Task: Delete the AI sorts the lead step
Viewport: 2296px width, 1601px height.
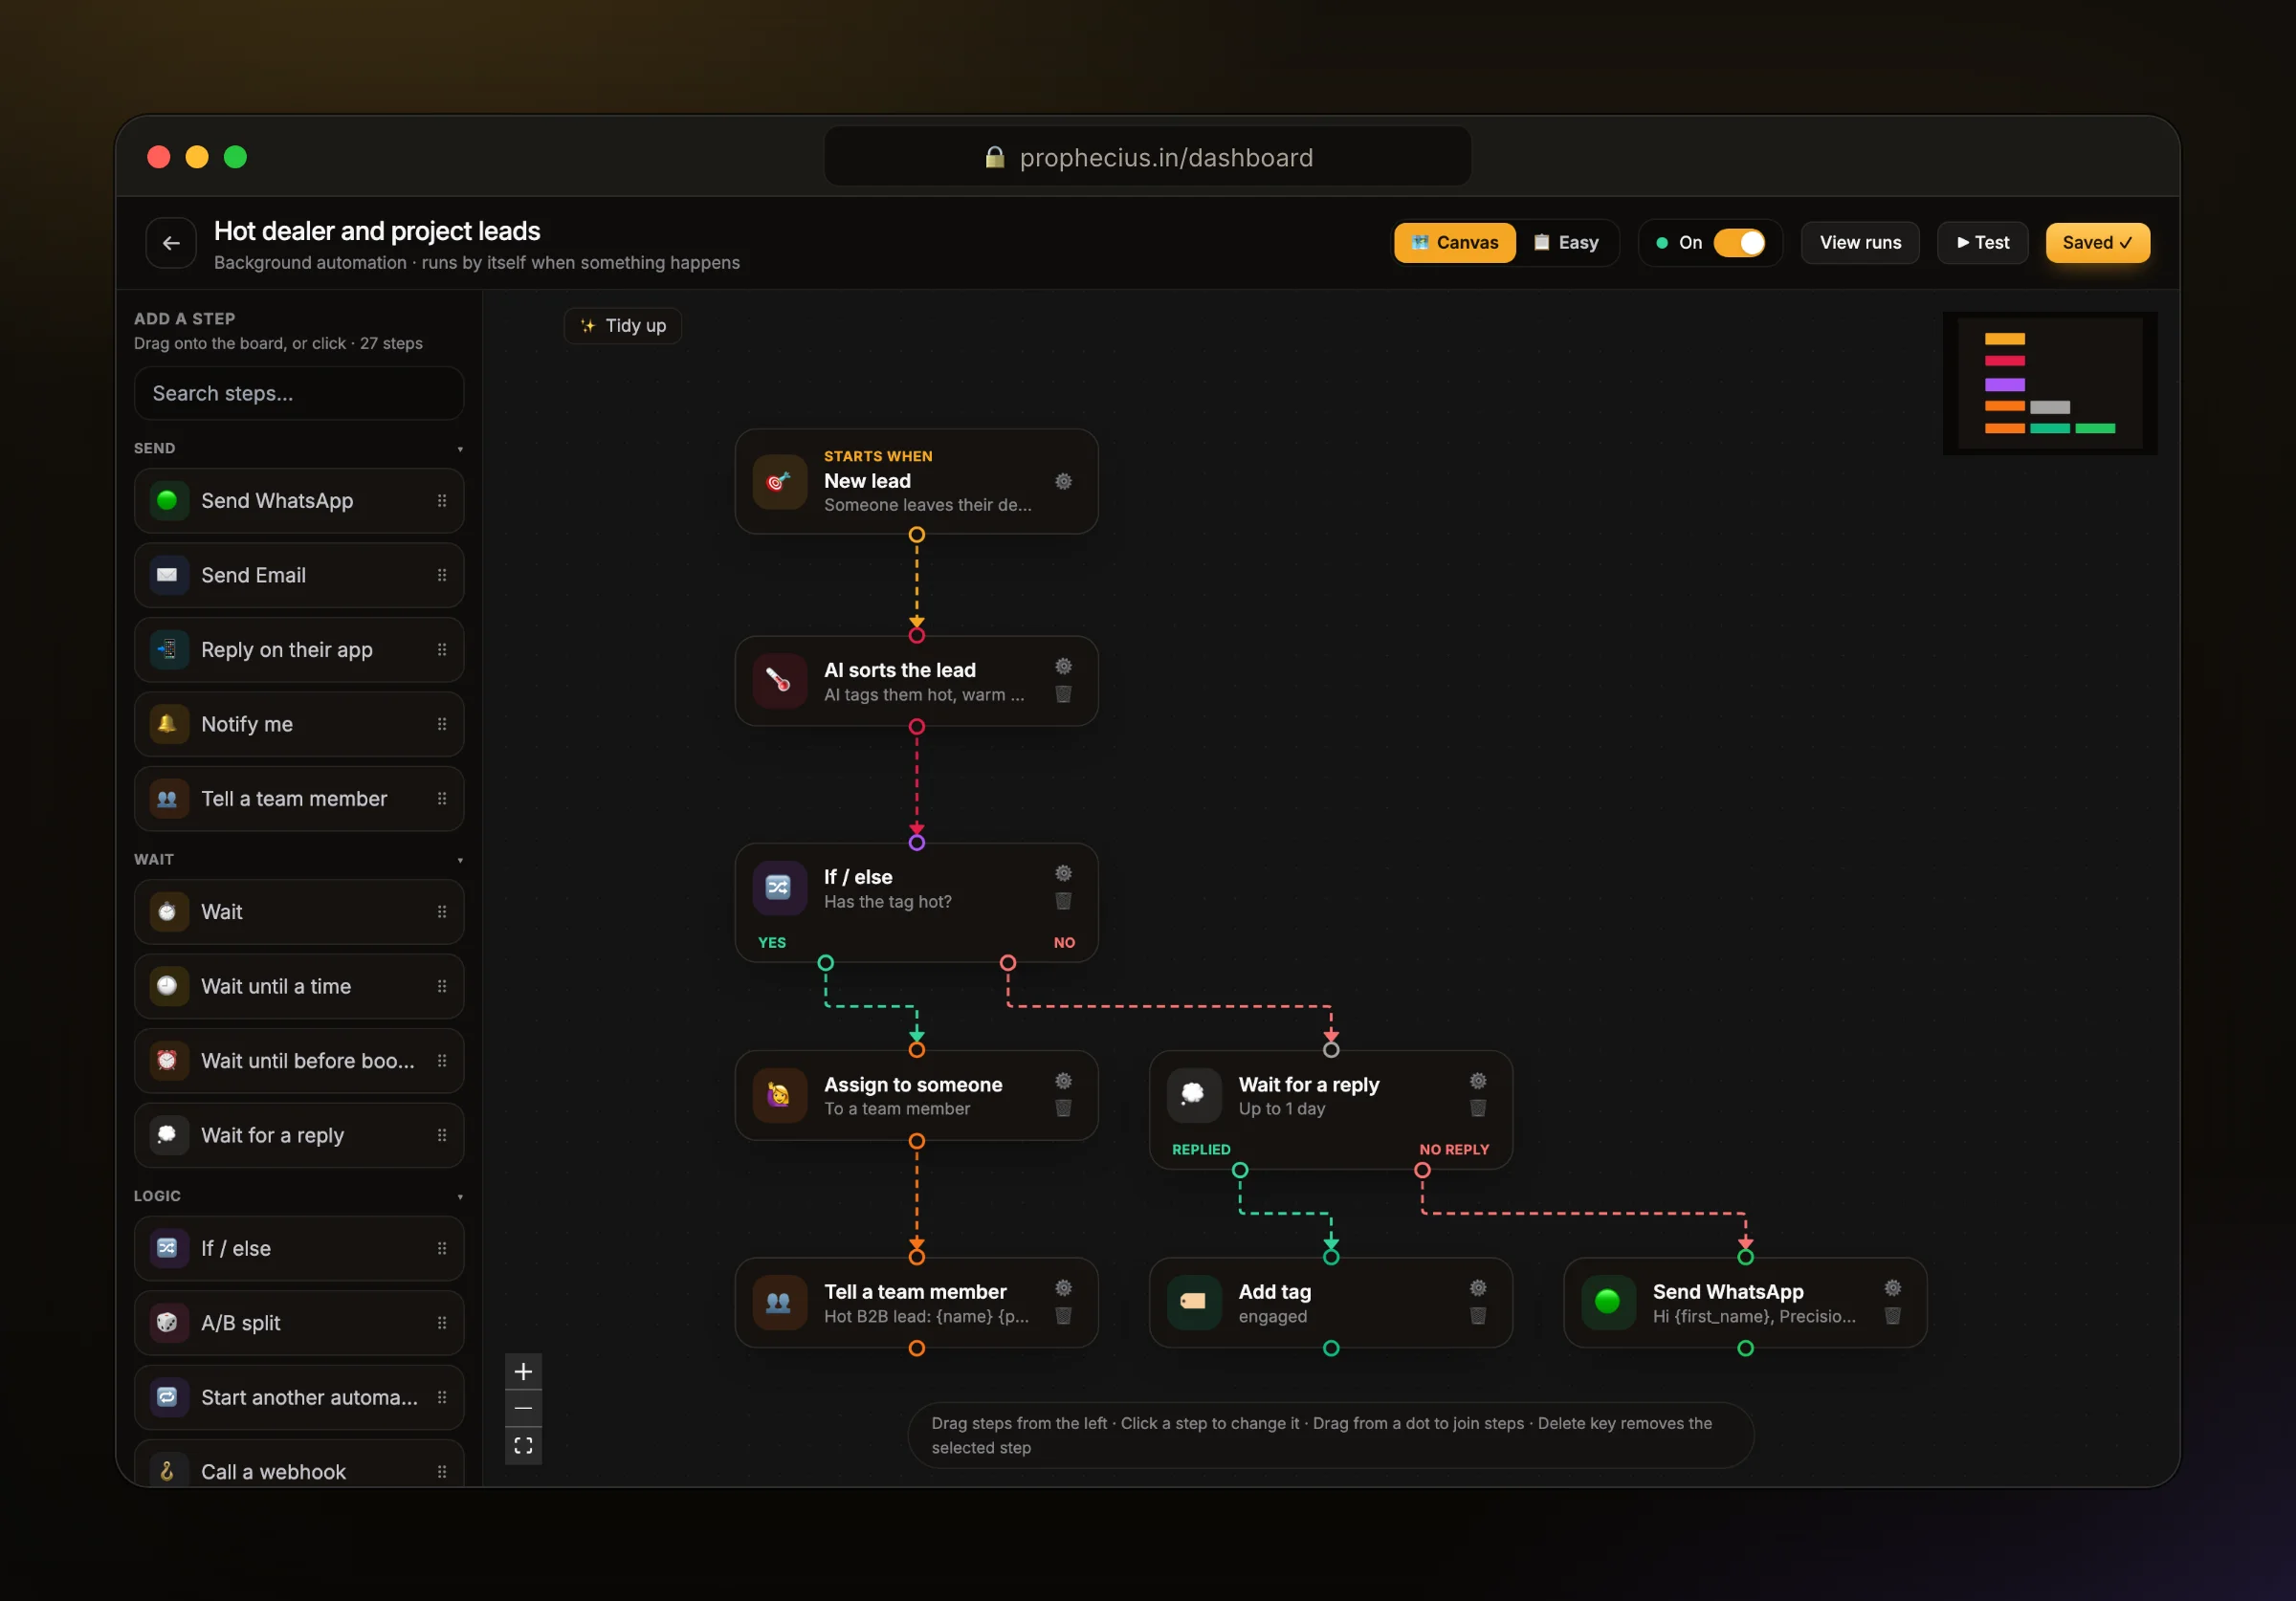Action: click(1063, 694)
